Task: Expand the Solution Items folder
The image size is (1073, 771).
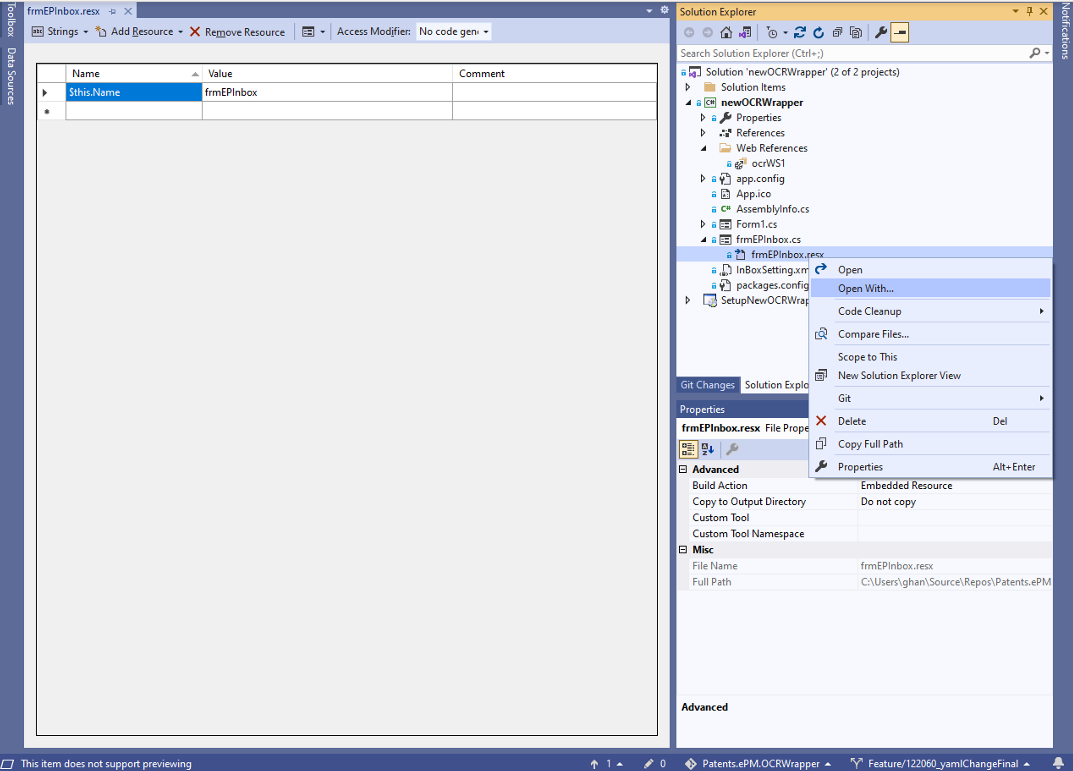Action: (688, 87)
